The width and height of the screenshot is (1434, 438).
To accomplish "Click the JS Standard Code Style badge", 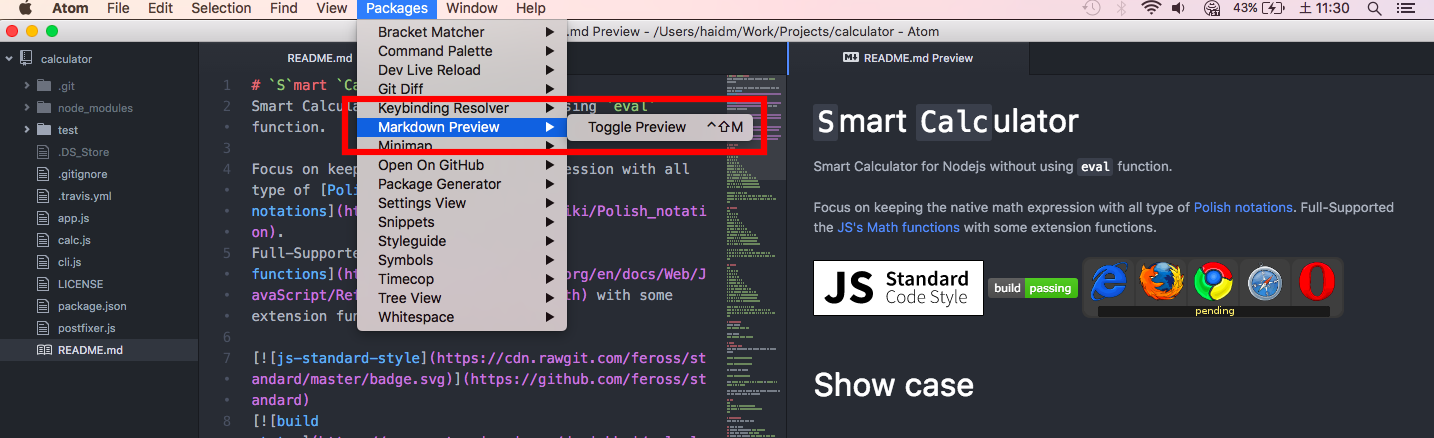I will [898, 288].
